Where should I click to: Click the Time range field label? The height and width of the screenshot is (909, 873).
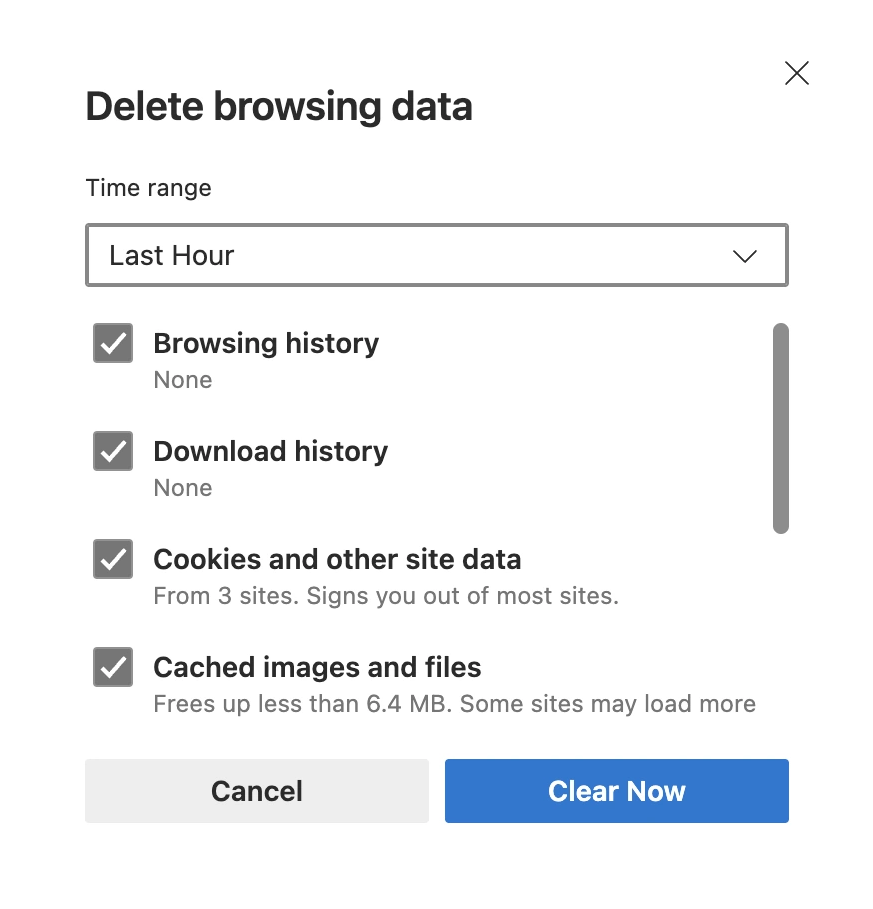click(149, 187)
